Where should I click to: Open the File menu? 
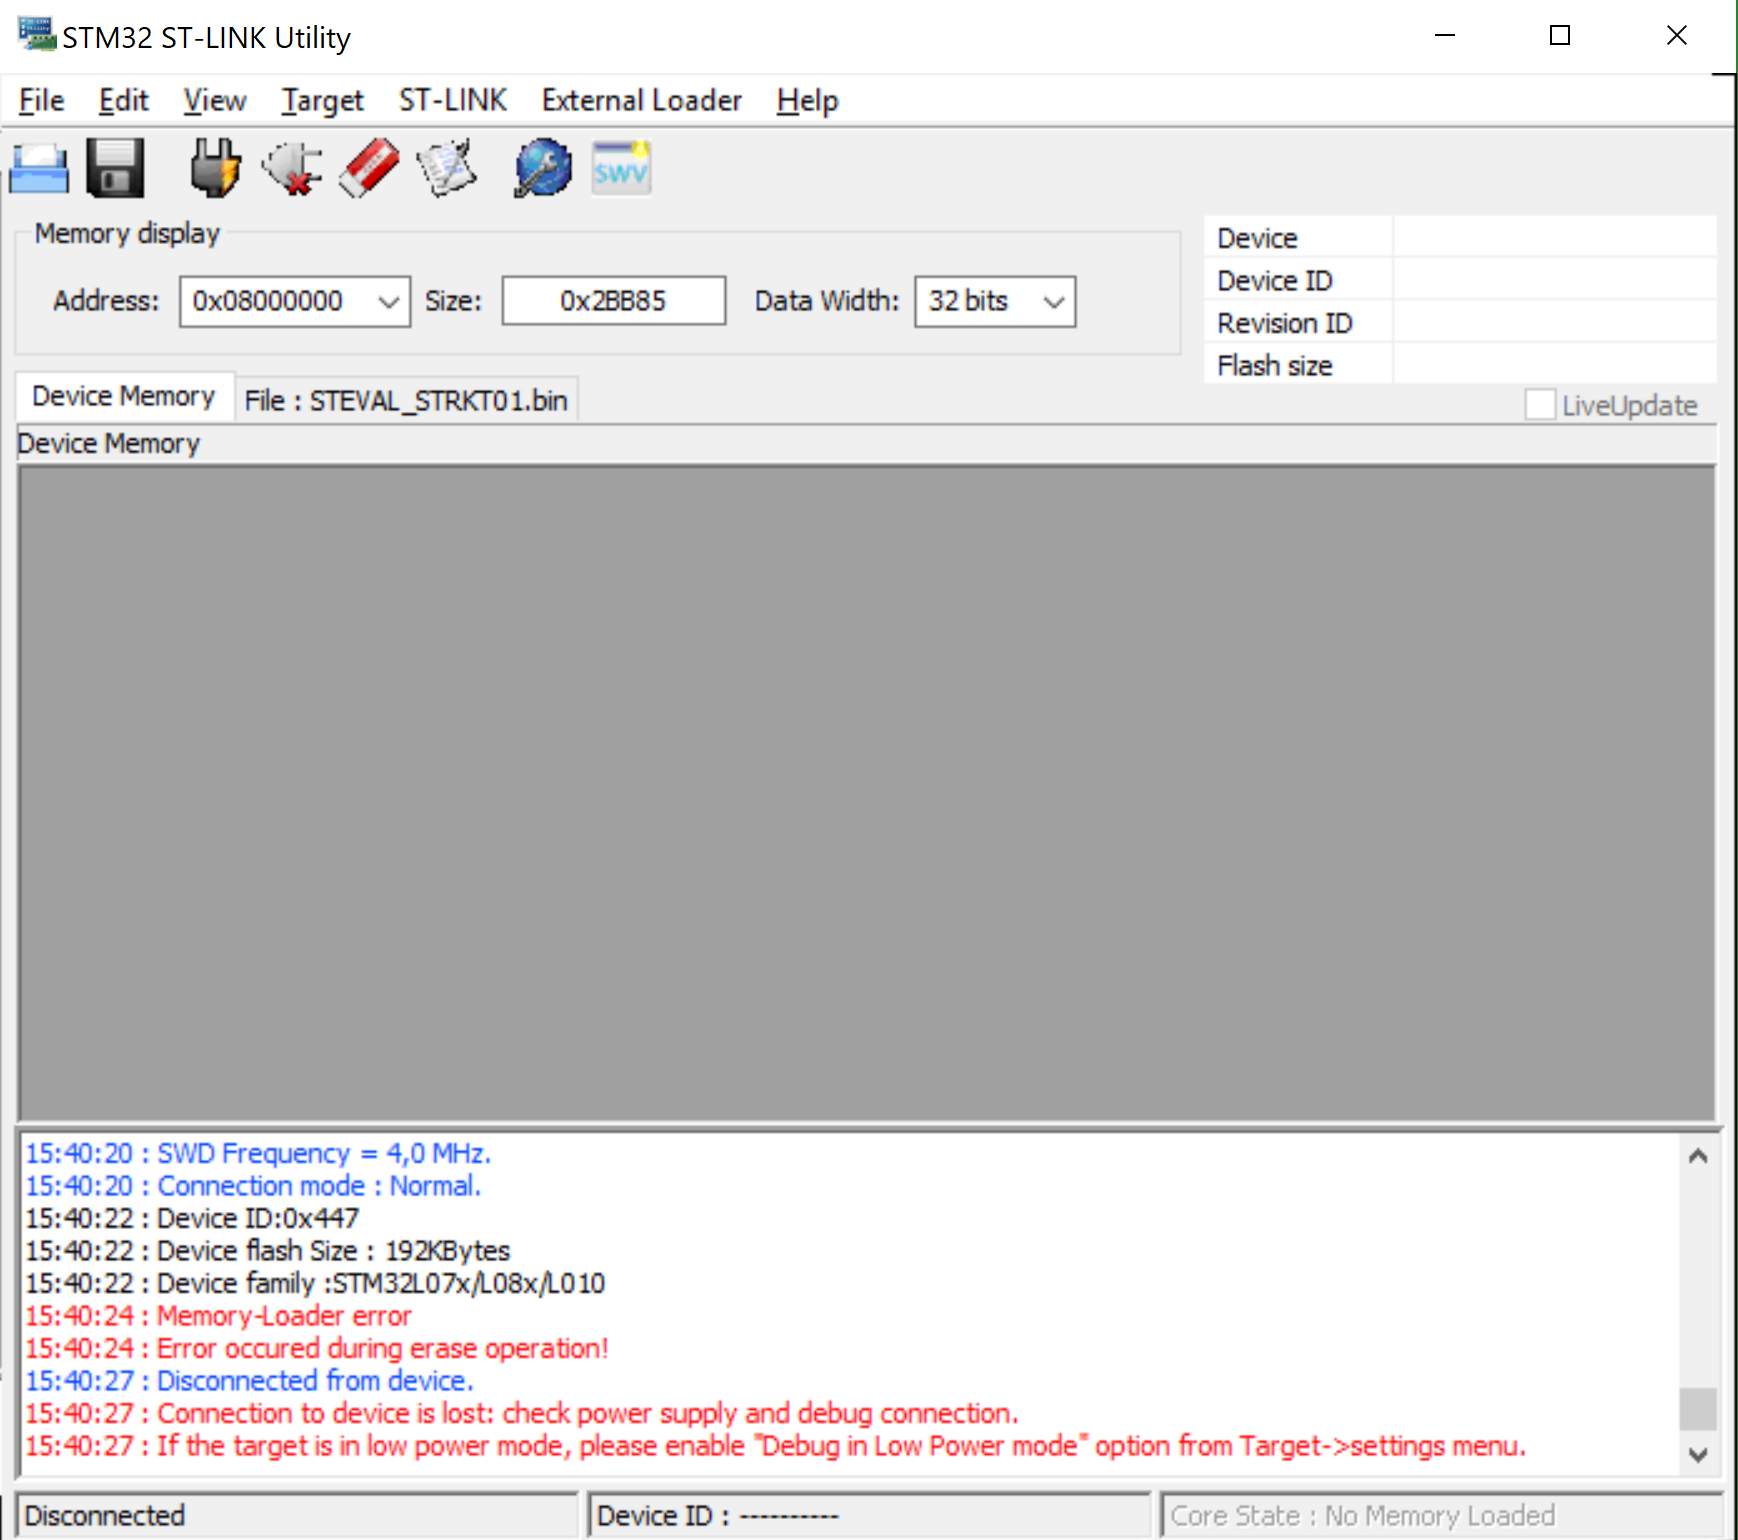pos(41,100)
